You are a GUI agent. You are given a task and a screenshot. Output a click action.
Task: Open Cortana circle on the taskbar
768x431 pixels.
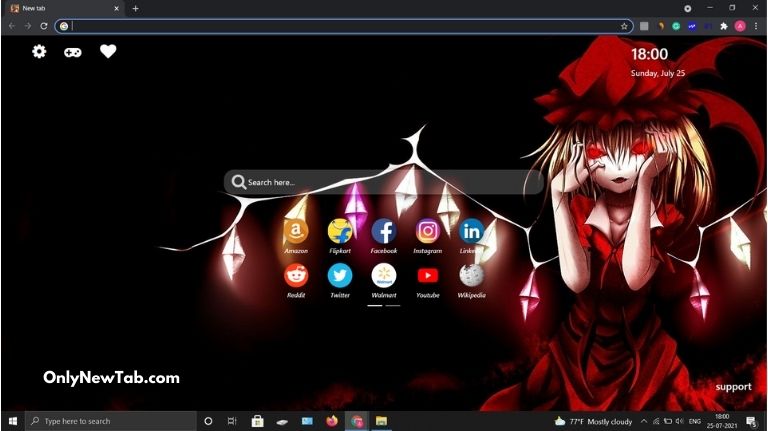pos(208,421)
